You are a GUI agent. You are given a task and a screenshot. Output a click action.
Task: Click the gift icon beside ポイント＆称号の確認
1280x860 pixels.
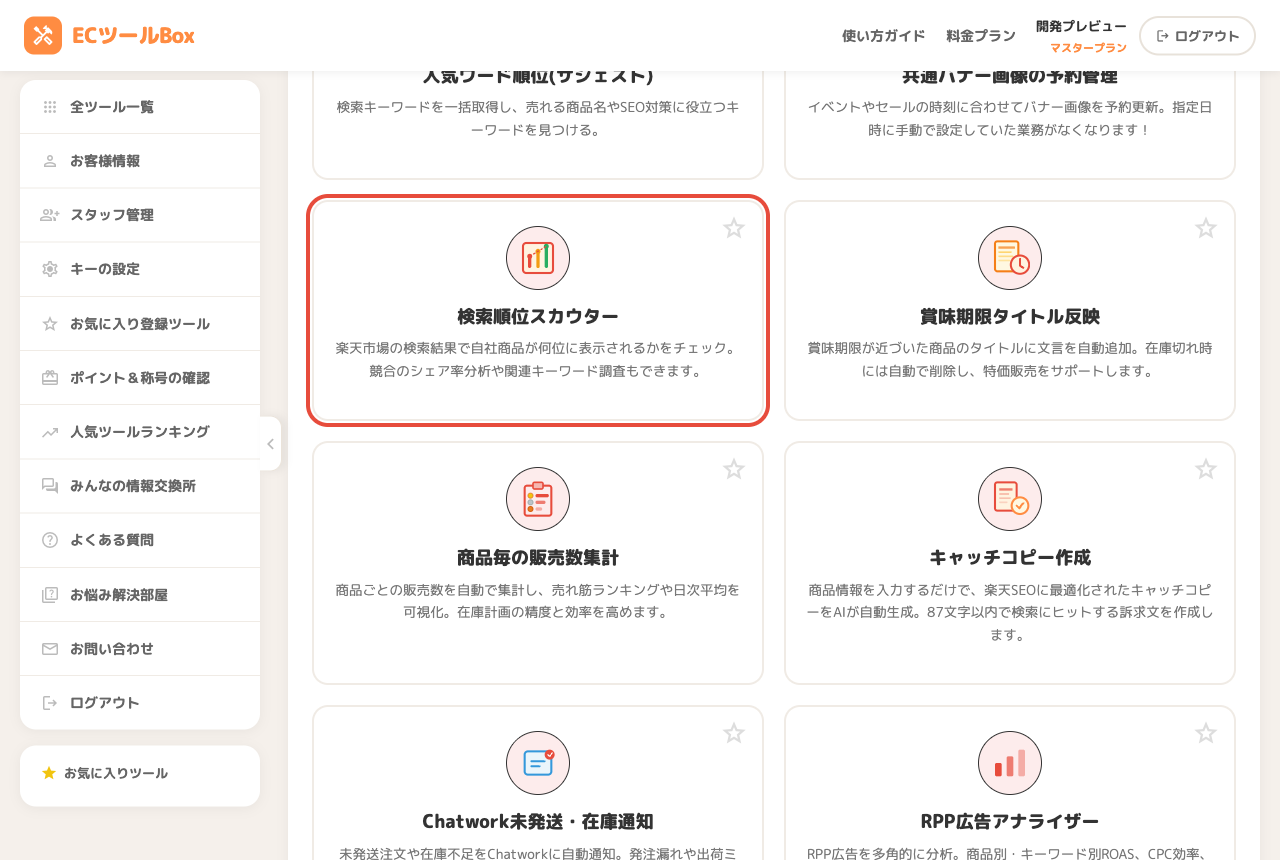click(x=50, y=378)
